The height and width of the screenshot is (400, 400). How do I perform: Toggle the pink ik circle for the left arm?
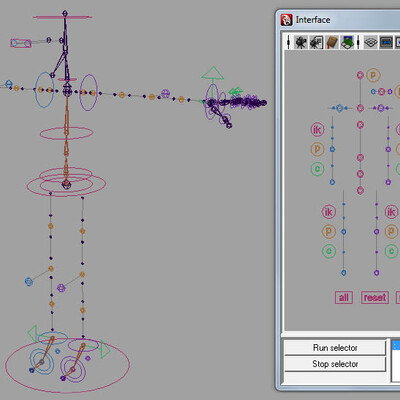pos(317,129)
